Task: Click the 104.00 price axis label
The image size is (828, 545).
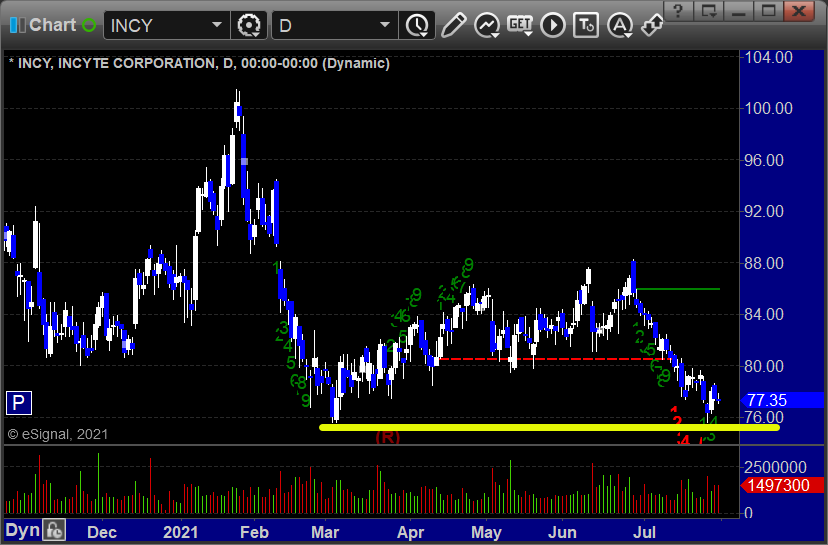Action: [768, 57]
